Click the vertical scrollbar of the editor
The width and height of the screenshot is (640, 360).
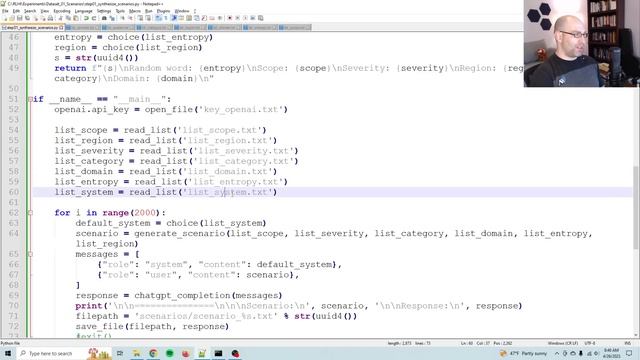pos(636,184)
